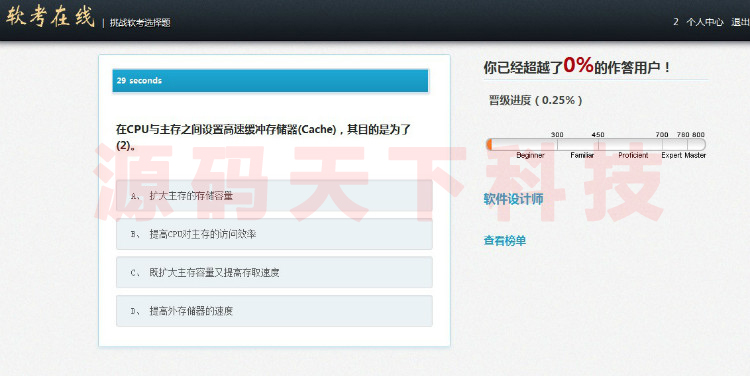Select answer C 既扩大主存容量又提高存取速度

pyautogui.click(x=274, y=272)
